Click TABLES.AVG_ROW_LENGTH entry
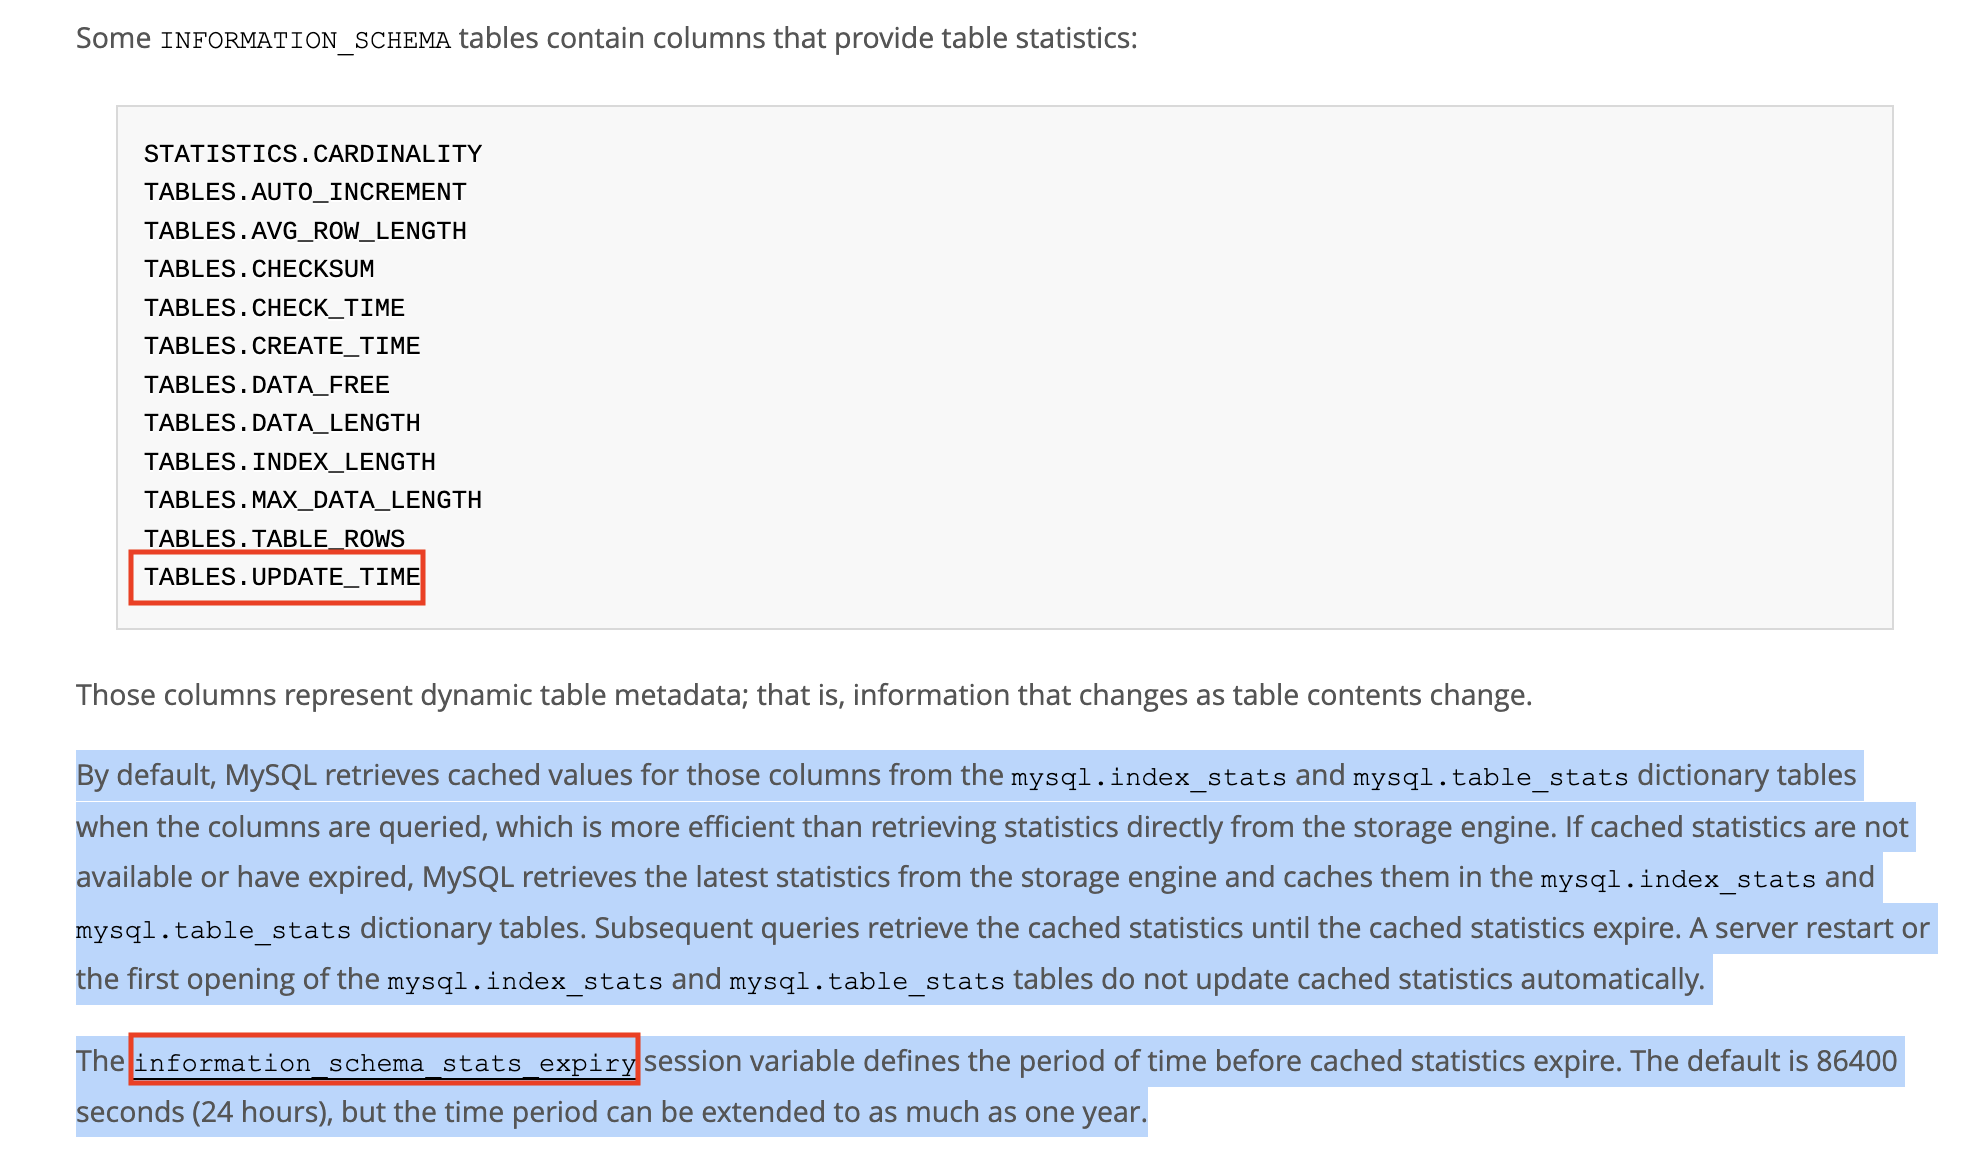This screenshot has height=1162, width=1974. tap(305, 231)
